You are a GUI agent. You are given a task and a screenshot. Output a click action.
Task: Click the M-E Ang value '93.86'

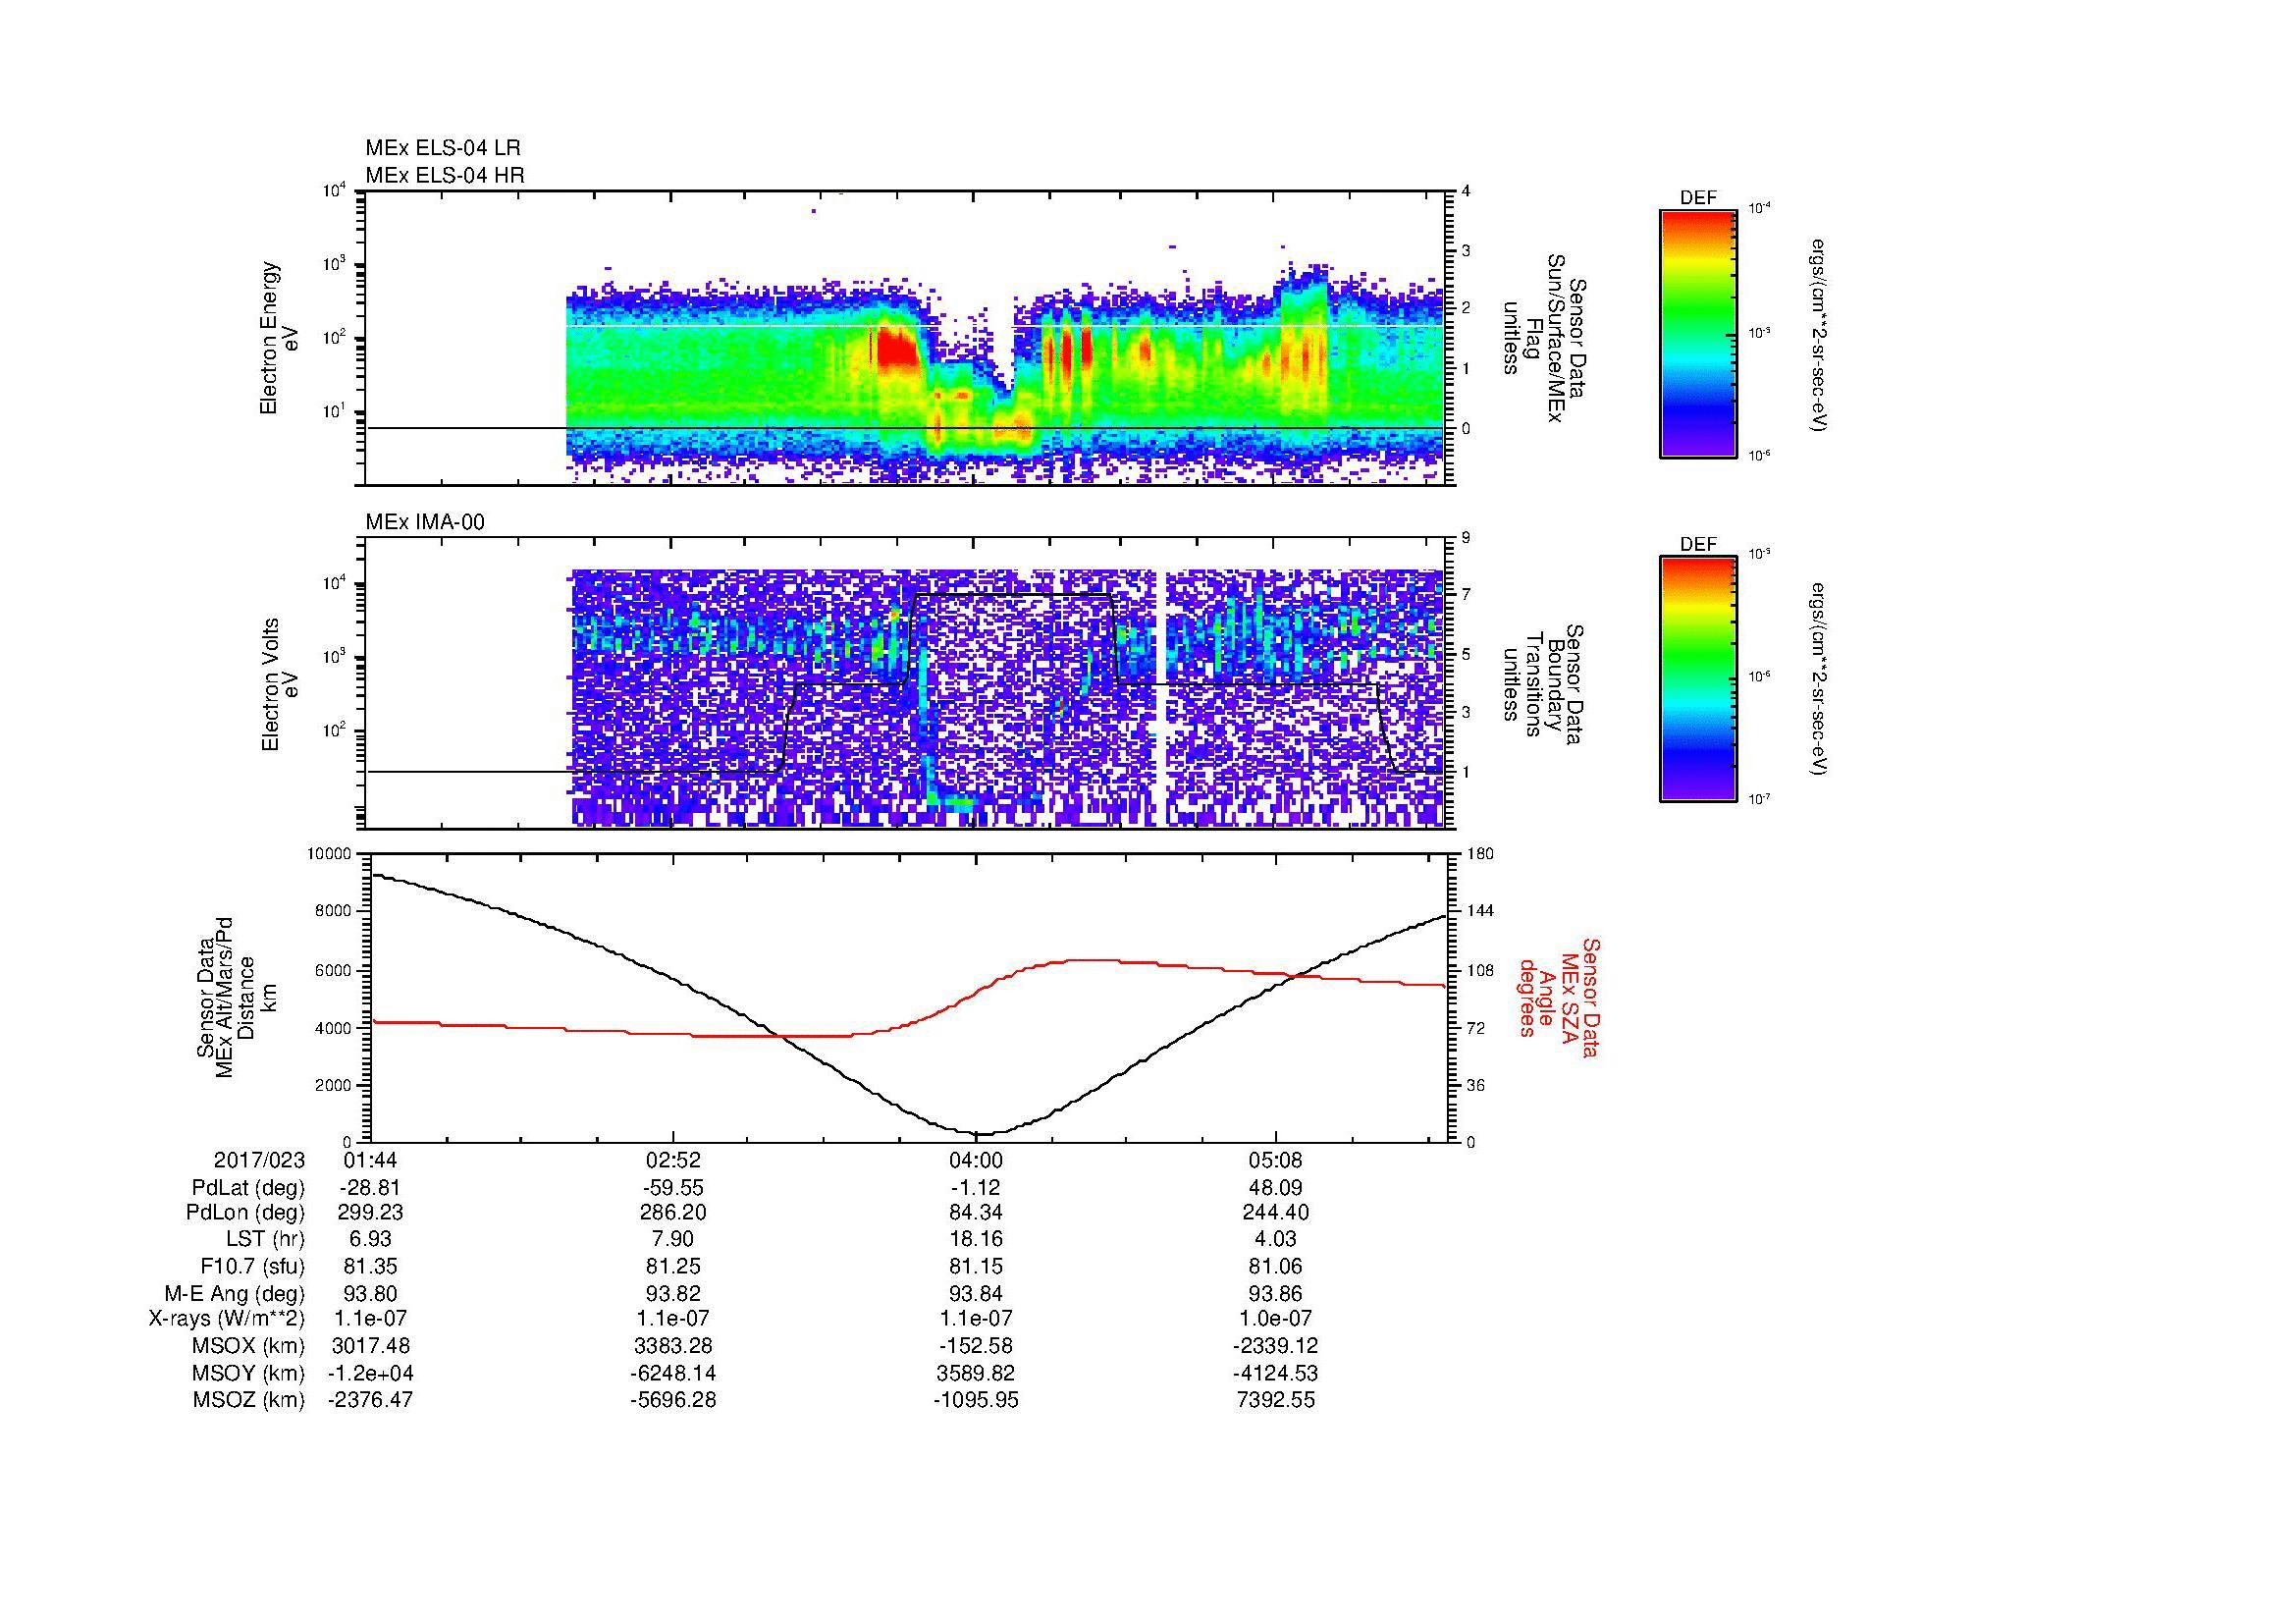point(1275,1293)
